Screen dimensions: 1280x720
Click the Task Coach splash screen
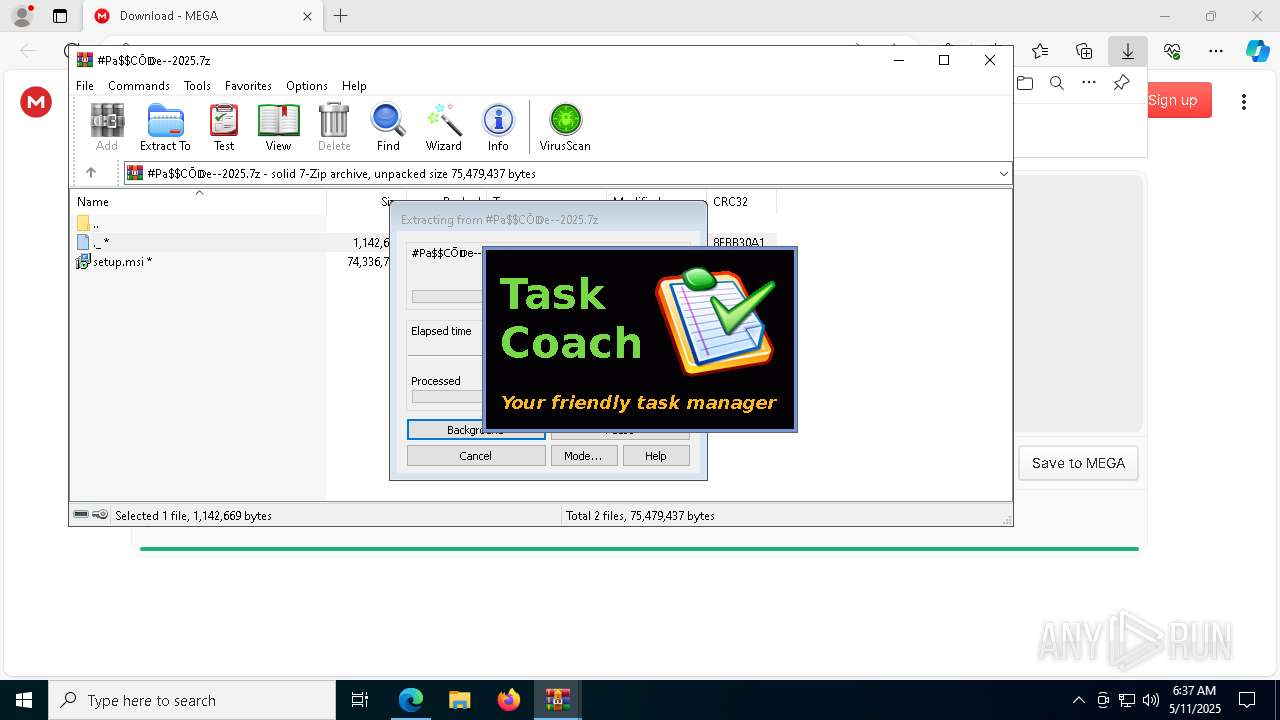(640, 340)
